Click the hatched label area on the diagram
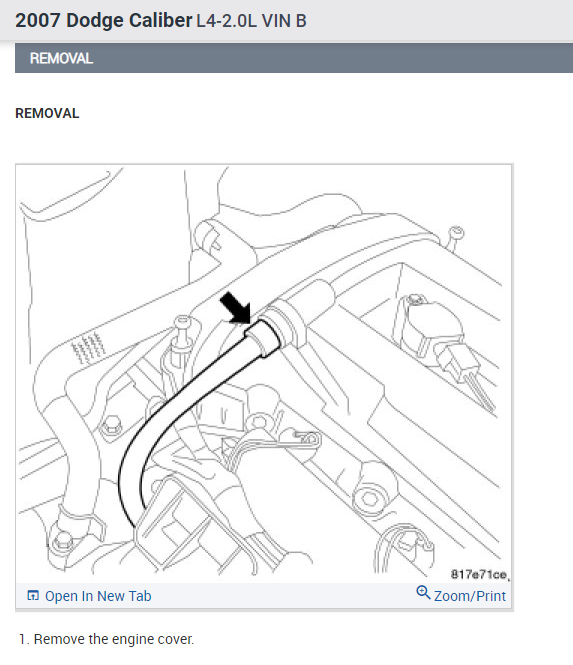This screenshot has height=665, width=573. point(88,348)
